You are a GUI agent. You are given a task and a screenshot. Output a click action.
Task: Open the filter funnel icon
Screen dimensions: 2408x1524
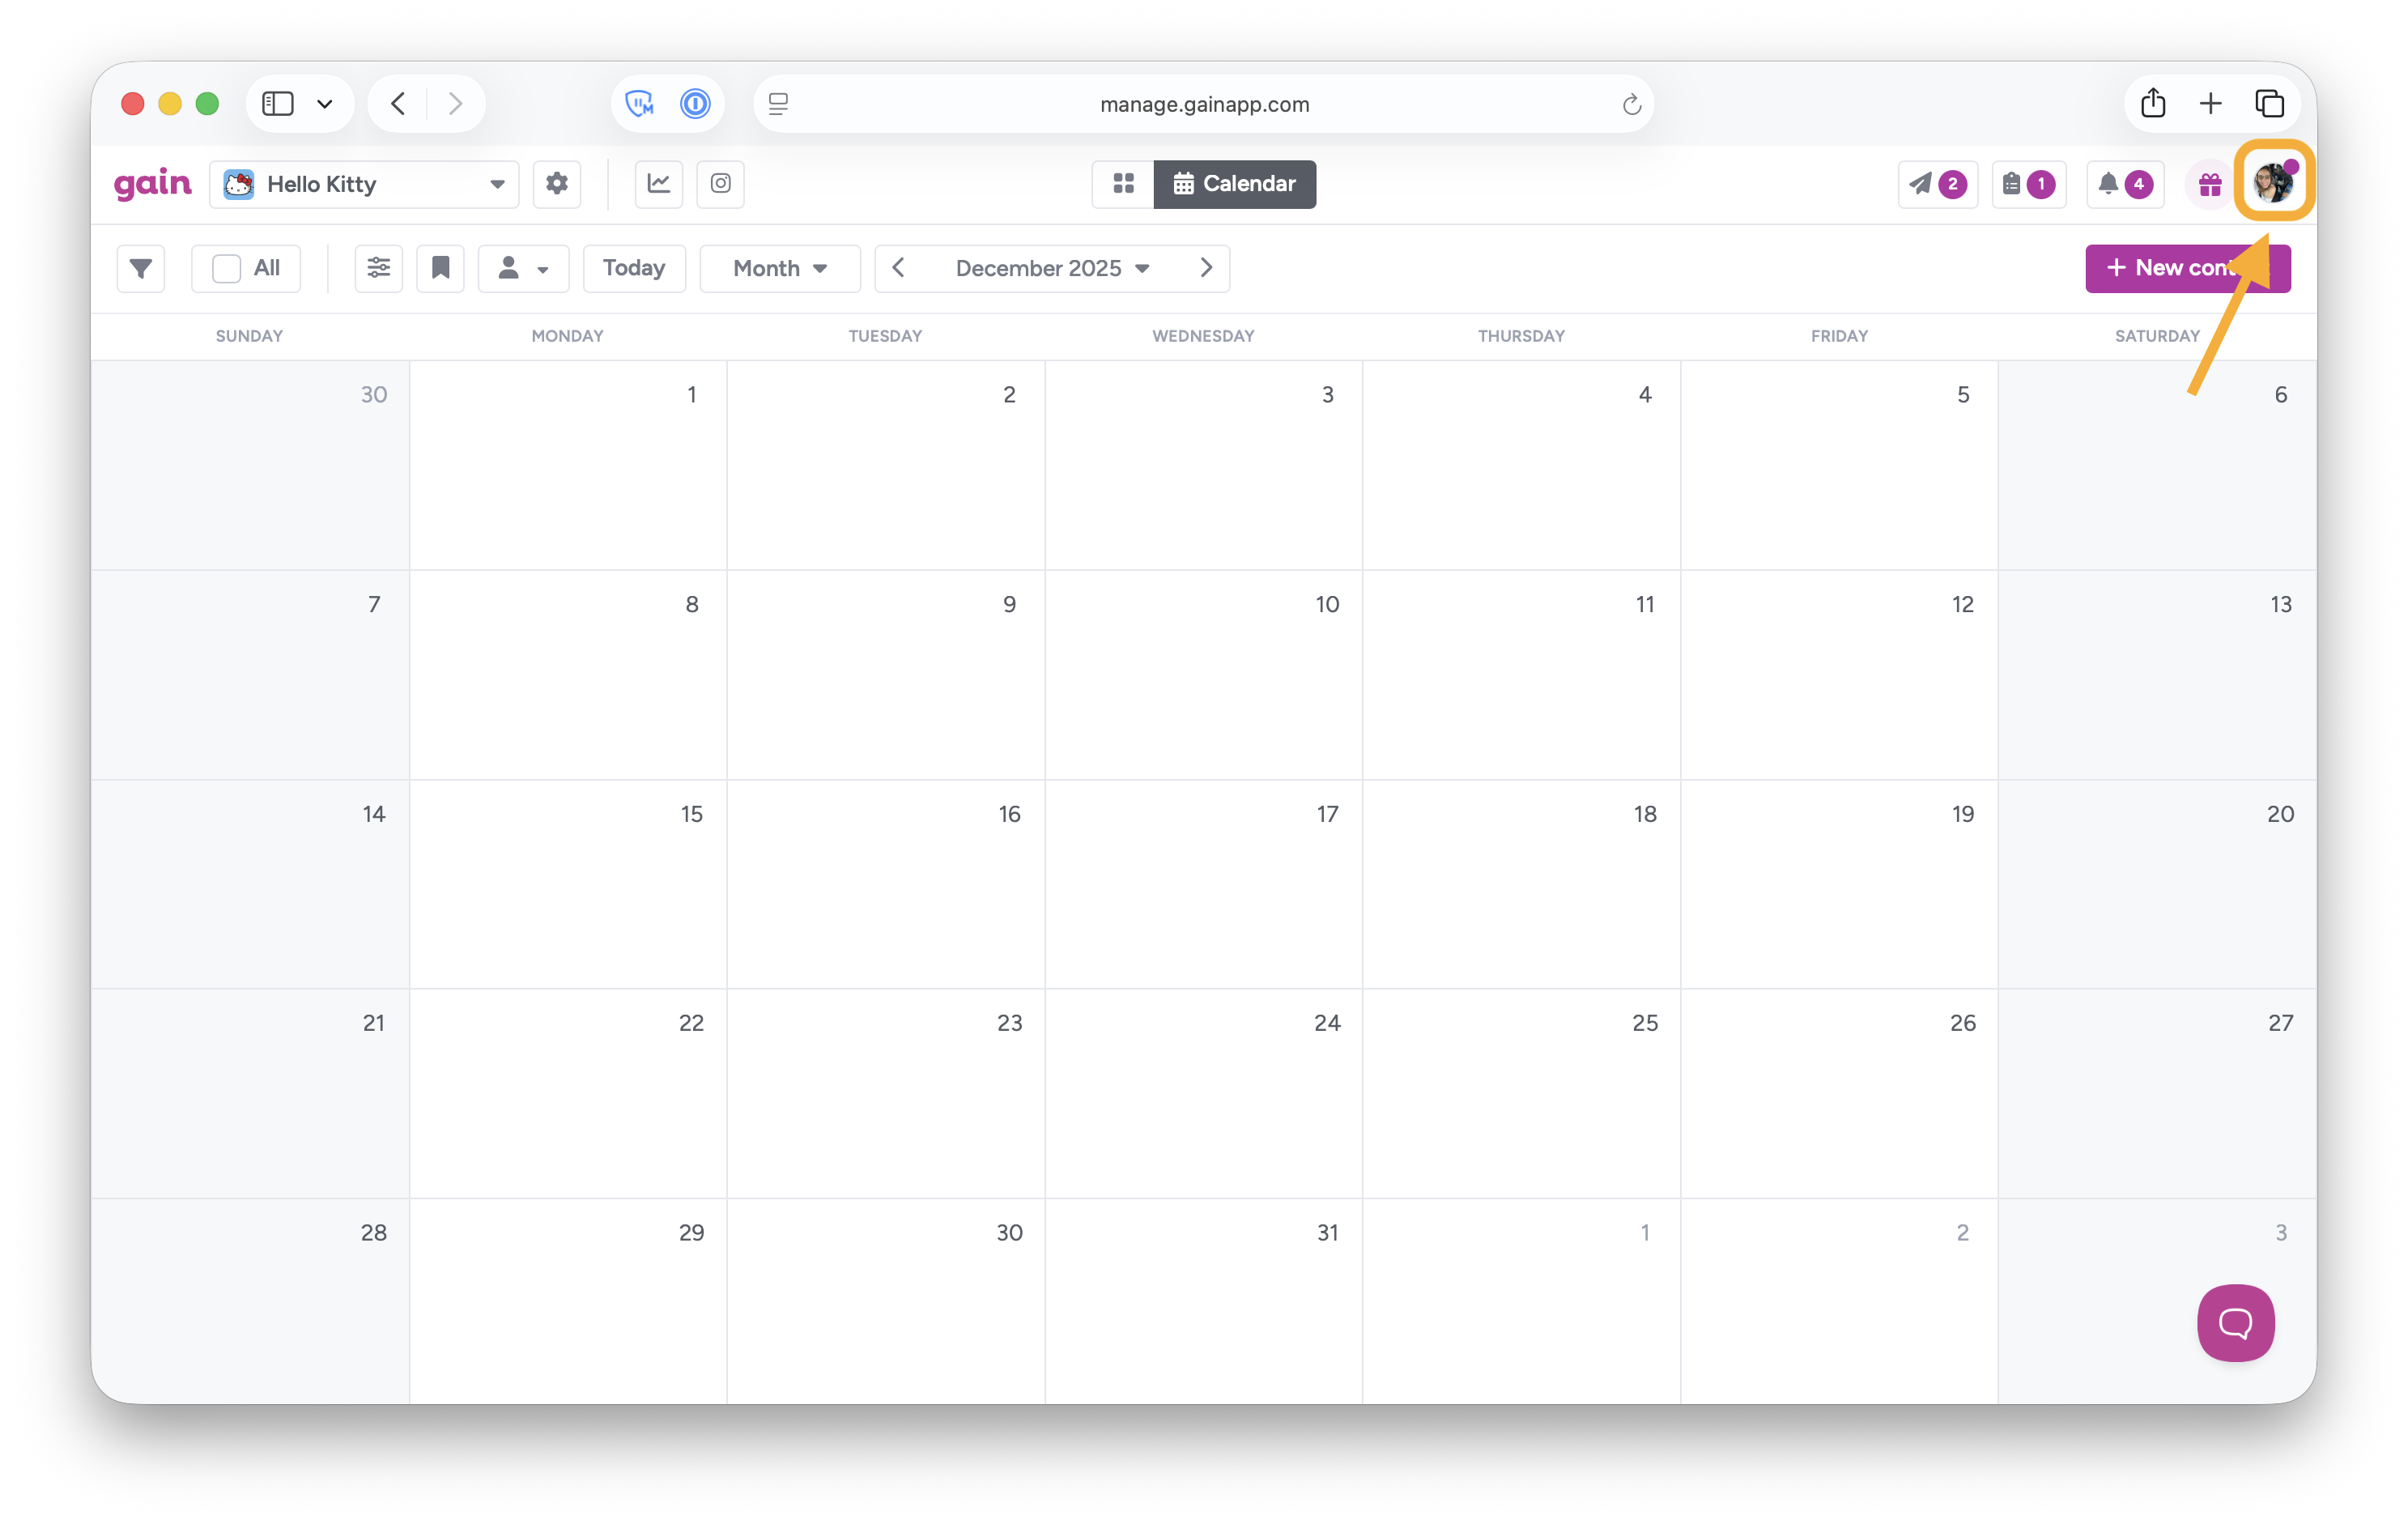(x=141, y=268)
